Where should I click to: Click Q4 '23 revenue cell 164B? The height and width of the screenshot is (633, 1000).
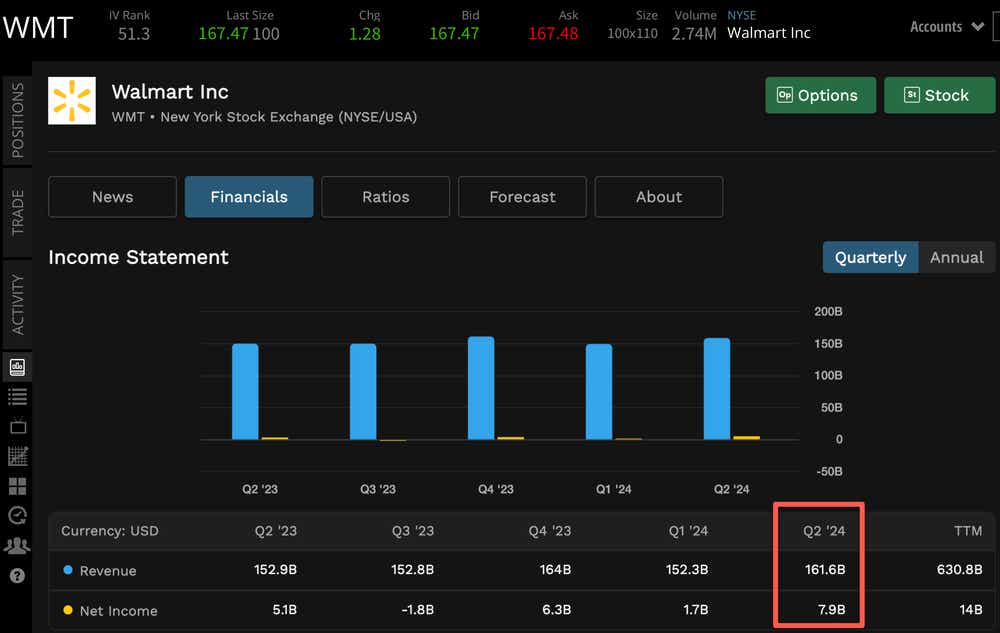tap(555, 569)
